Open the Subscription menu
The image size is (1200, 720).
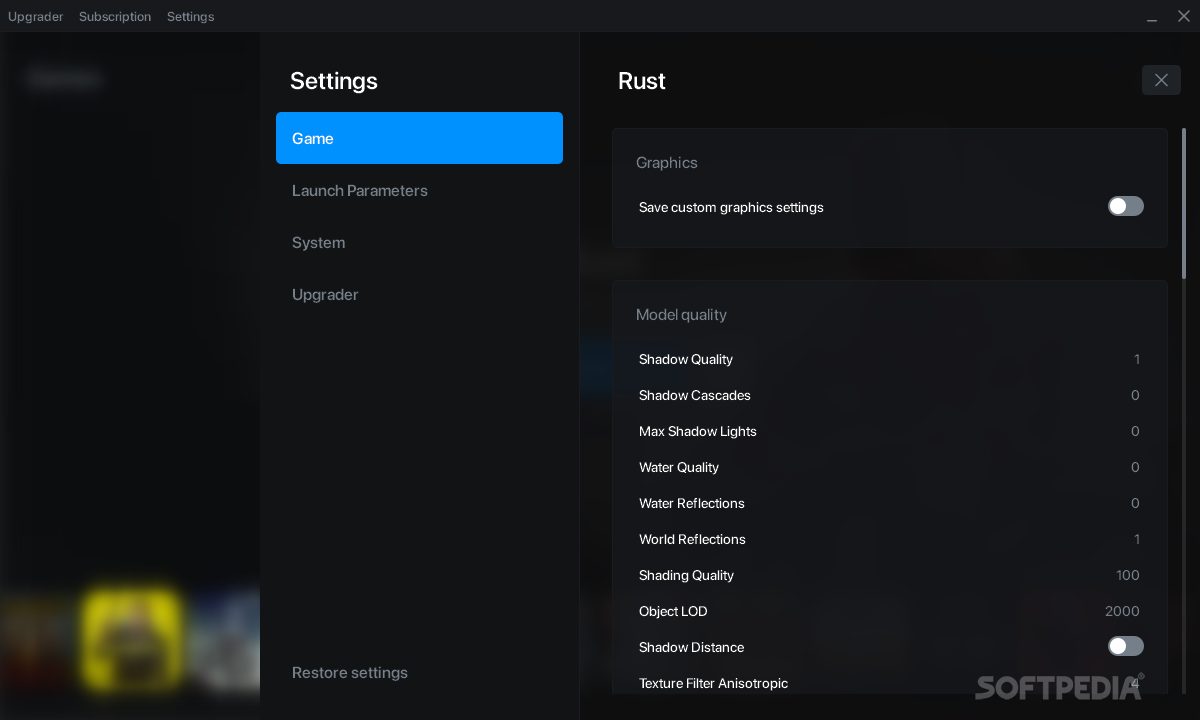pyautogui.click(x=115, y=16)
